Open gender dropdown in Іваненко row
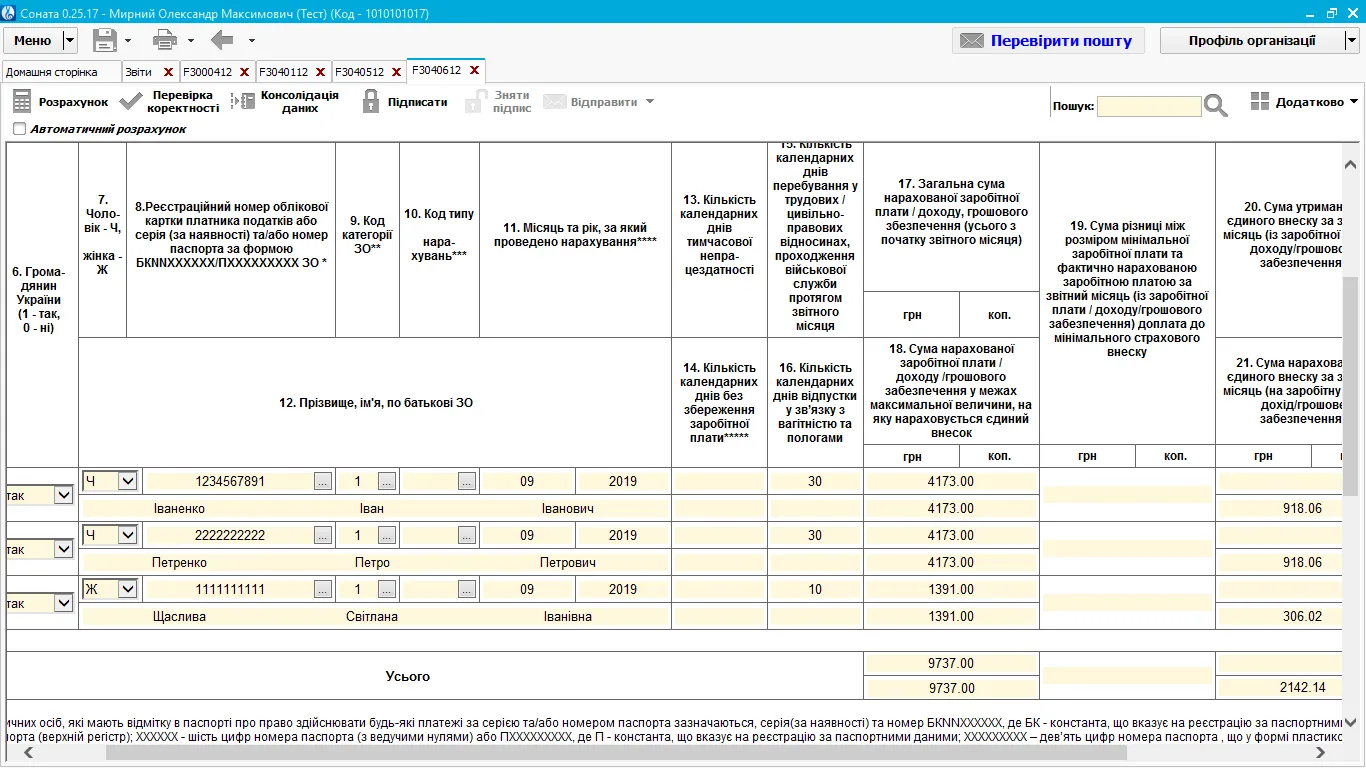The width and height of the screenshot is (1366, 768). click(x=127, y=481)
